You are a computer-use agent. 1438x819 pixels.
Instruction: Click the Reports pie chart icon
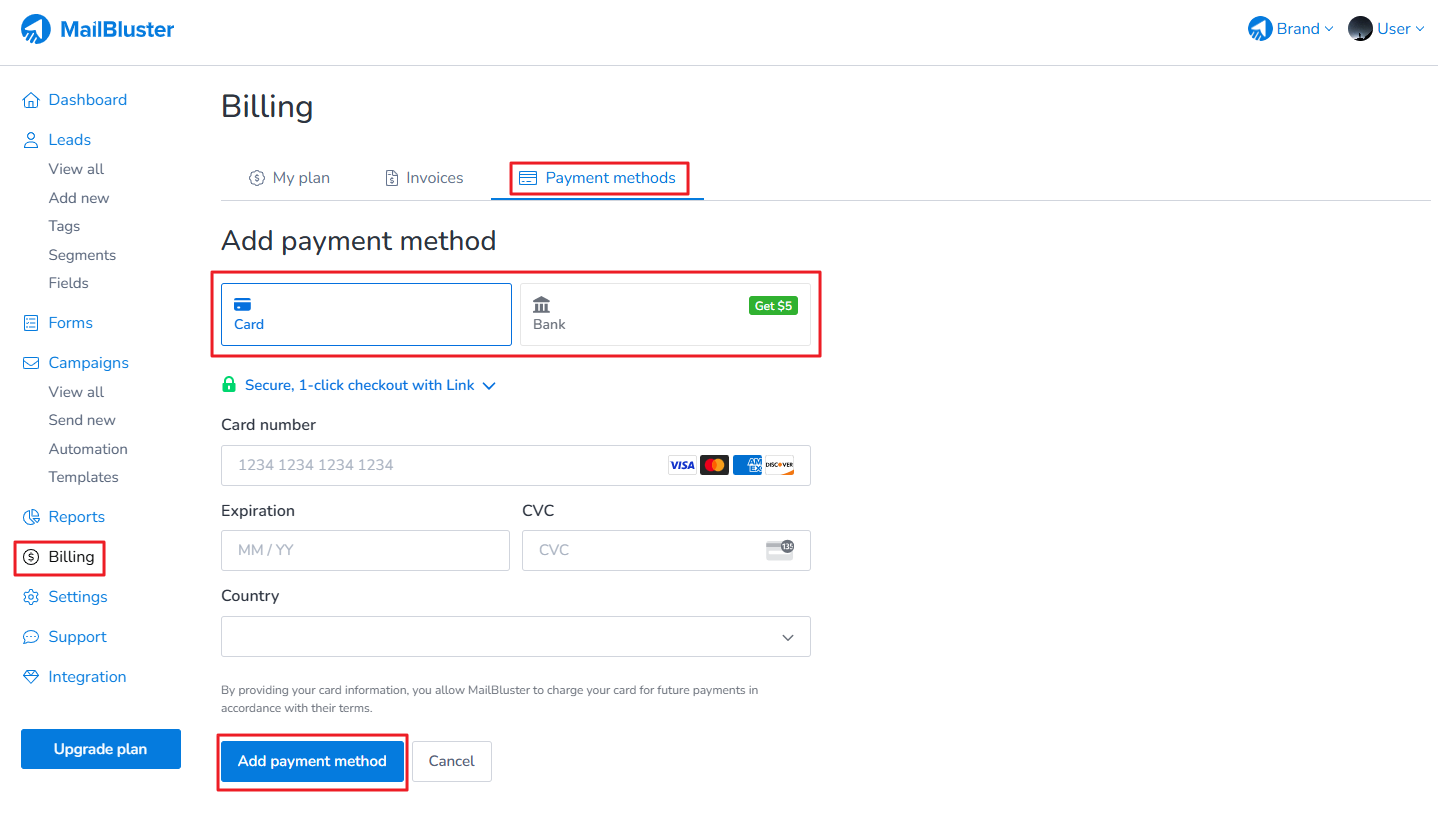pyautogui.click(x=31, y=517)
